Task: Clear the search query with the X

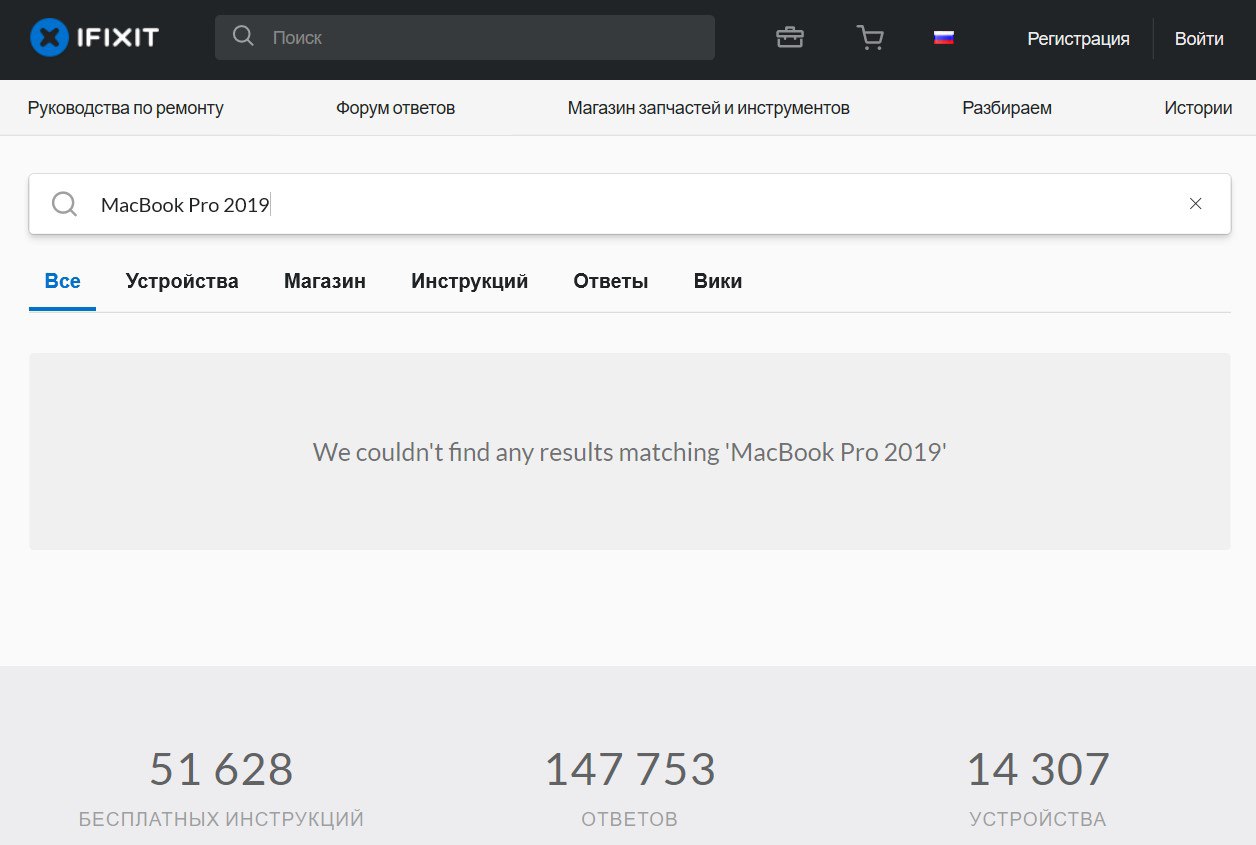Action: (x=1195, y=204)
